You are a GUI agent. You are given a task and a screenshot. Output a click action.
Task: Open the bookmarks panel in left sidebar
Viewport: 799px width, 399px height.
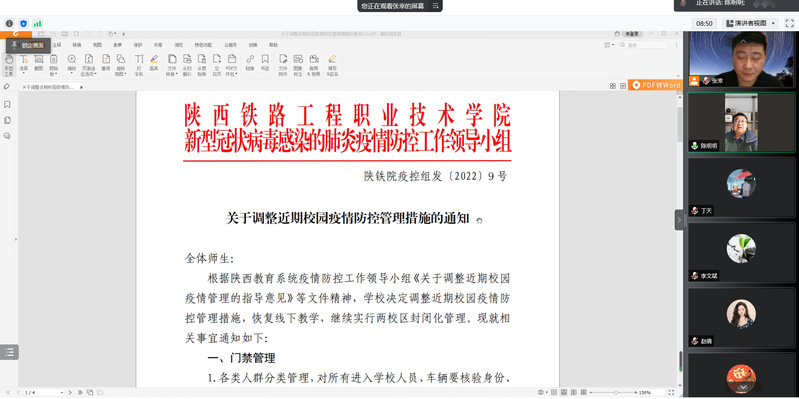(7, 104)
